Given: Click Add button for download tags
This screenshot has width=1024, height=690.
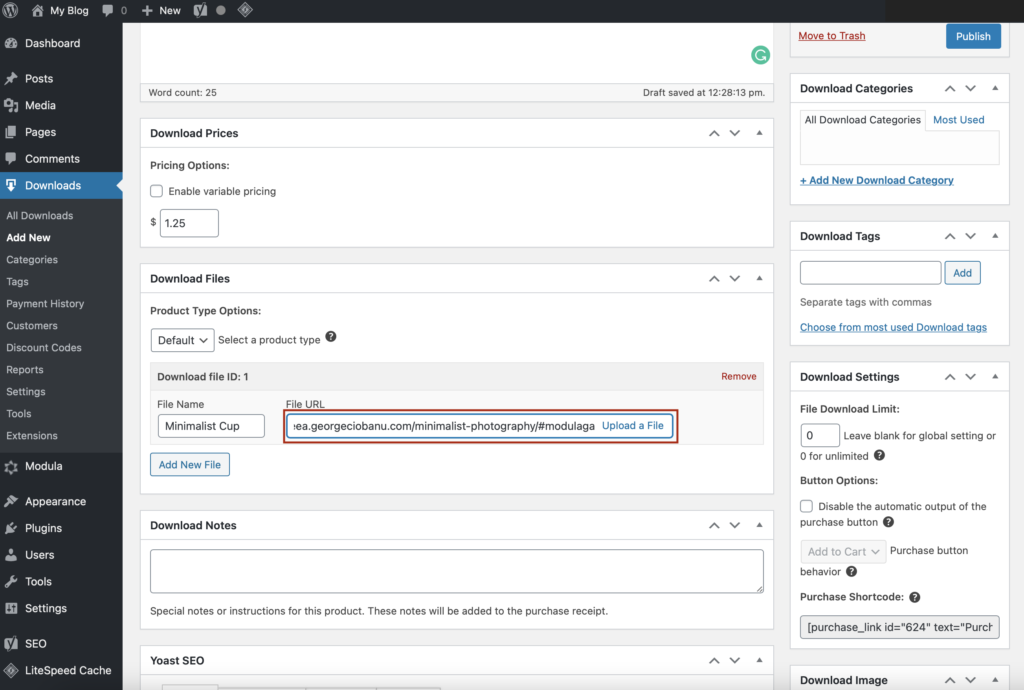Looking at the screenshot, I should tap(962, 273).
